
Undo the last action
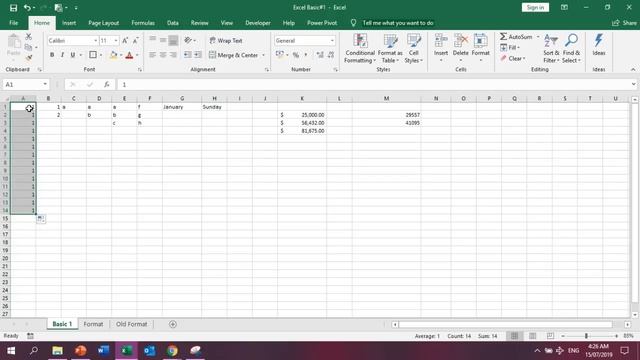click(27, 8)
